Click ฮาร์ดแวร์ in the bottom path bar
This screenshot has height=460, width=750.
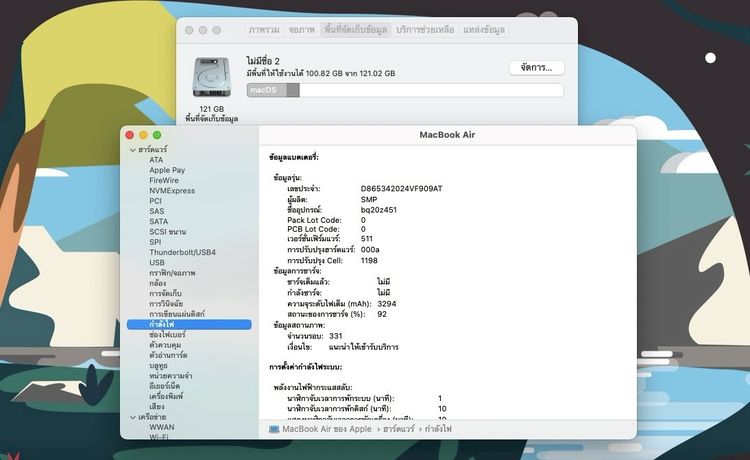click(x=398, y=429)
